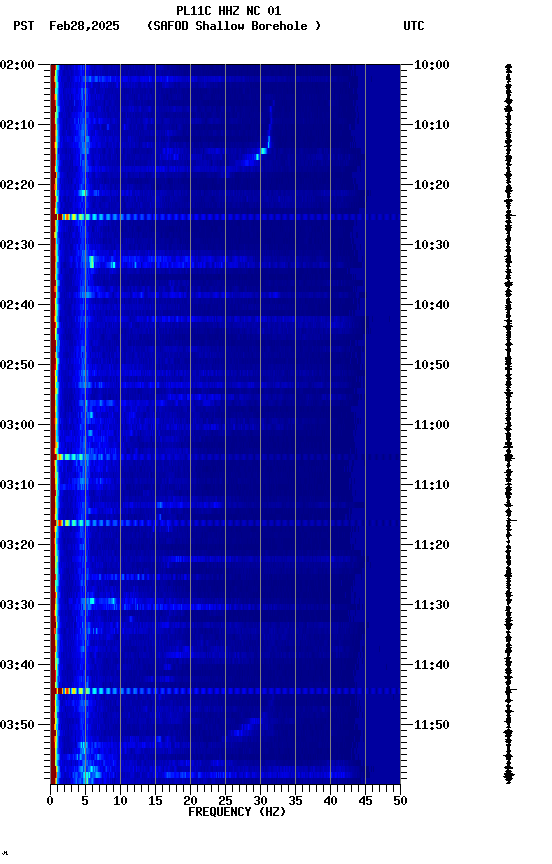Click the 11:10 UTC time tick label
552x864 pixels.
[x=432, y=485]
